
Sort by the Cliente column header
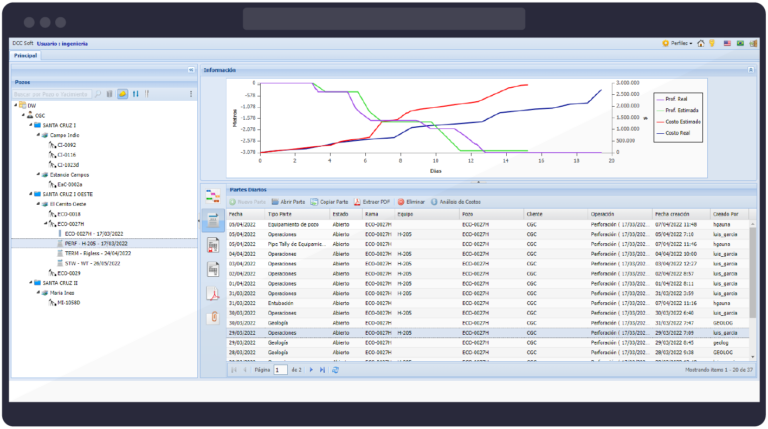click(x=555, y=214)
